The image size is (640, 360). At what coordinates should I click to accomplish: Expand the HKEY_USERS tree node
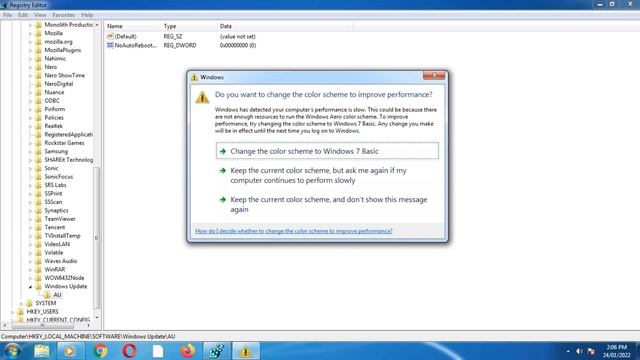12,312
